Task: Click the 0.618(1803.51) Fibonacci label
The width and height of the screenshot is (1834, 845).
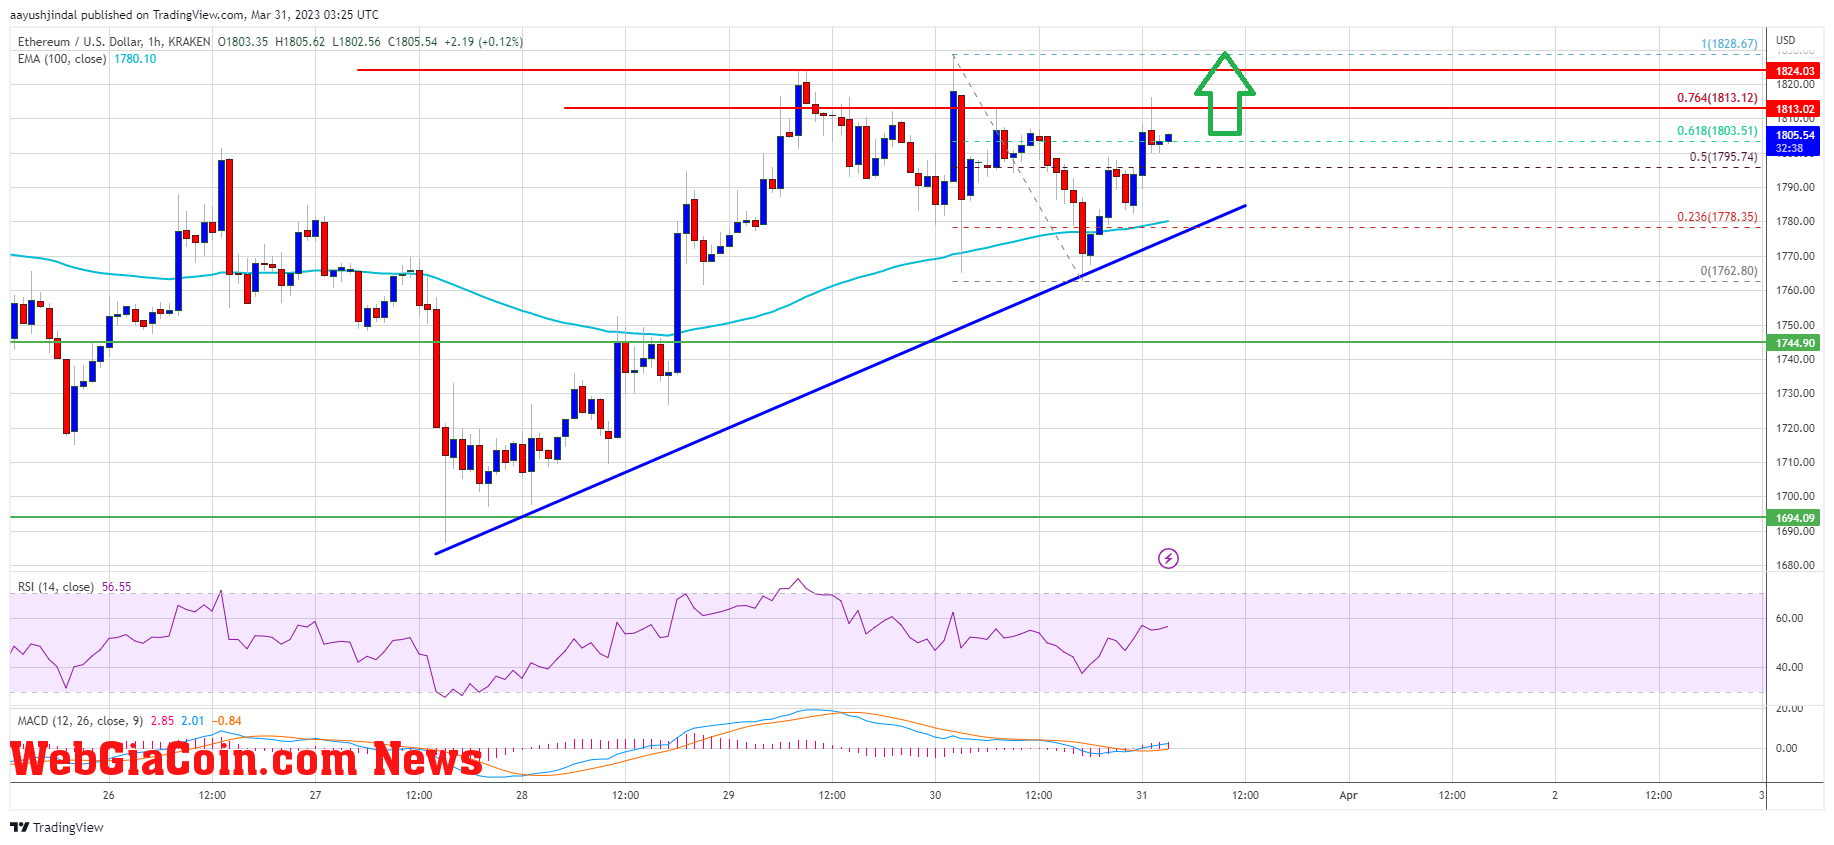Action: (x=1717, y=131)
